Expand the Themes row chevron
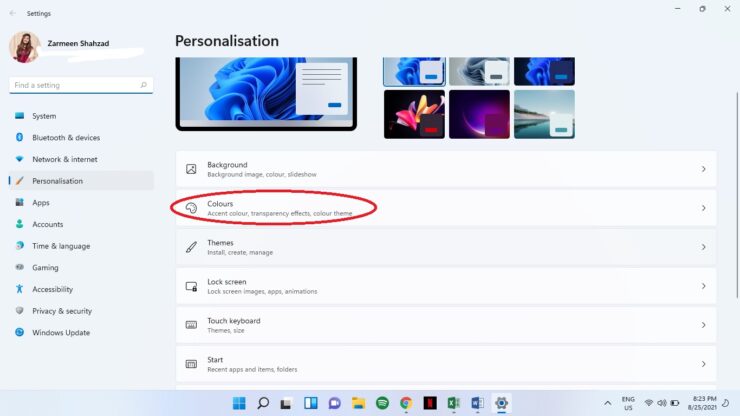Image resolution: width=740 pixels, height=416 pixels. pos(703,247)
